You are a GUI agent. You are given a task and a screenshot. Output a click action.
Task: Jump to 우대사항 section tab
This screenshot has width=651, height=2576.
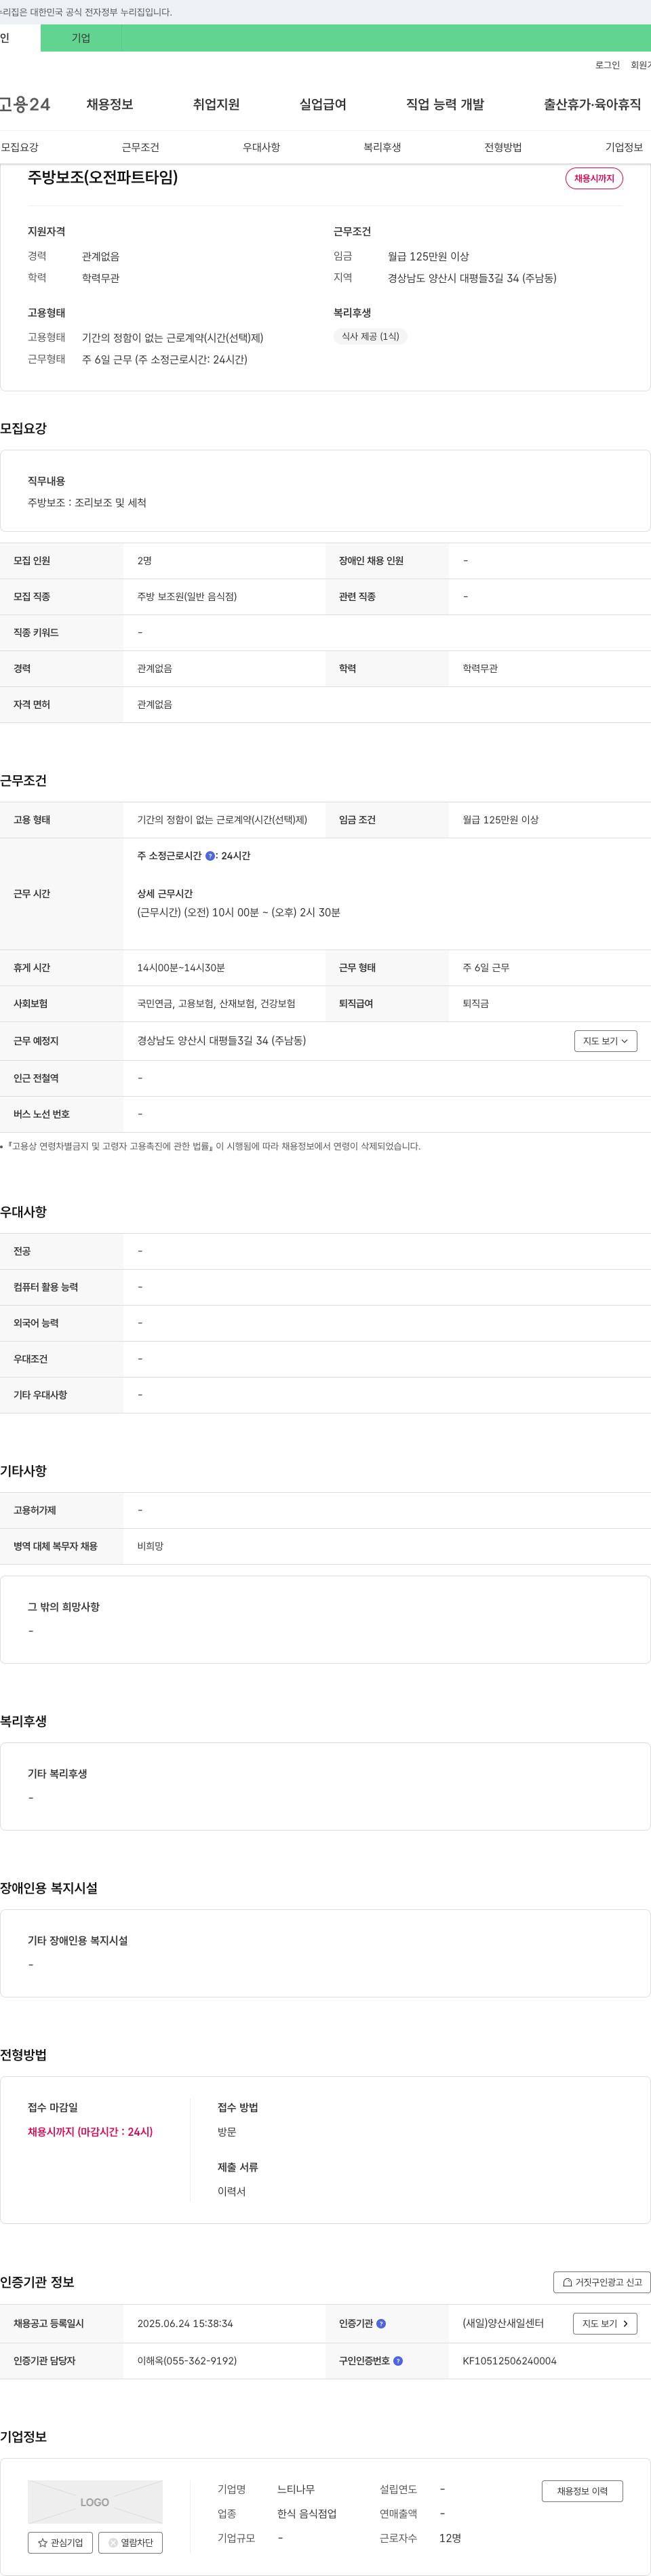pos(261,147)
